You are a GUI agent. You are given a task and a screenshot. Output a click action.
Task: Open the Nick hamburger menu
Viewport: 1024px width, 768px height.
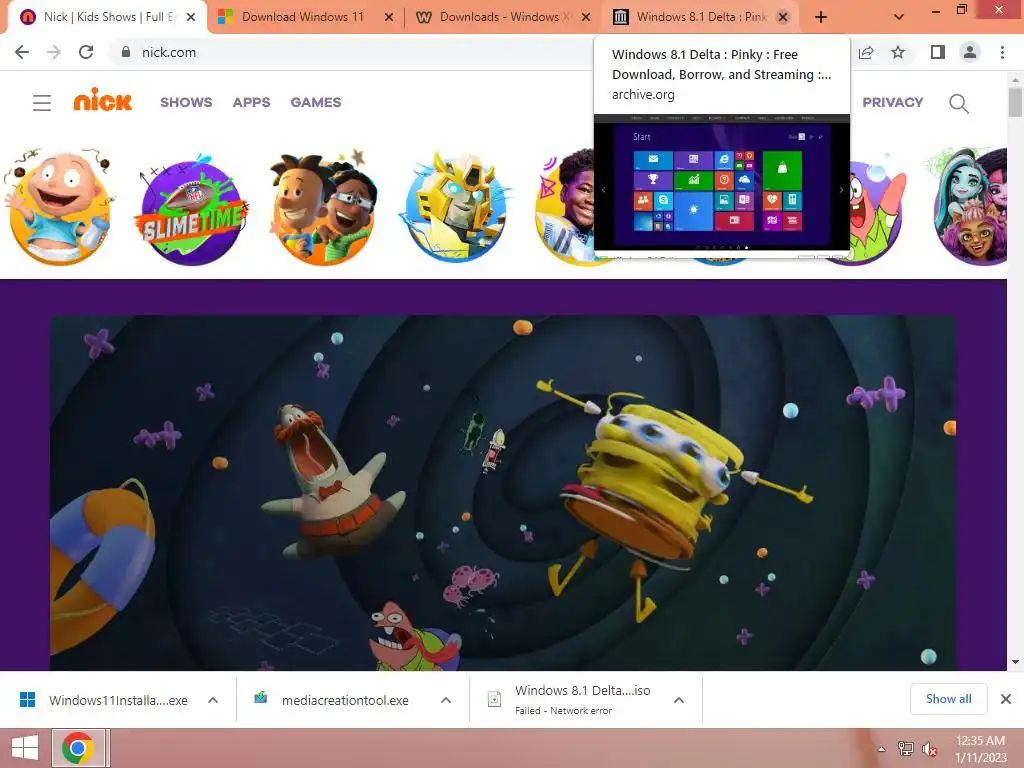(x=42, y=103)
